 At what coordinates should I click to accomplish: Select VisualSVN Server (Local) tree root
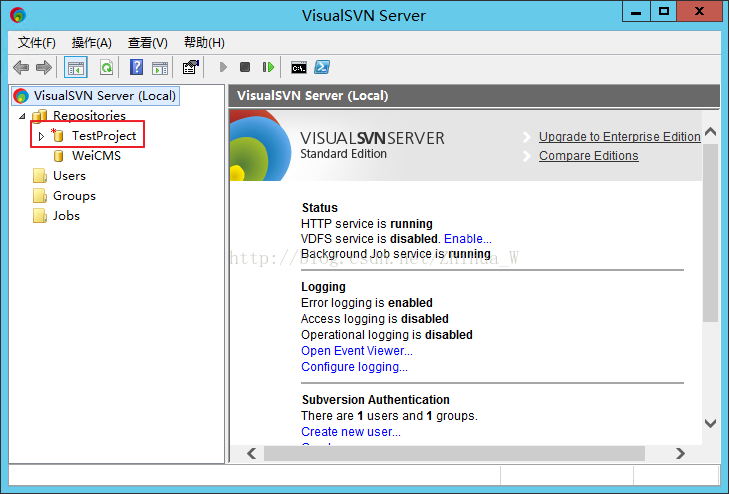click(x=96, y=96)
